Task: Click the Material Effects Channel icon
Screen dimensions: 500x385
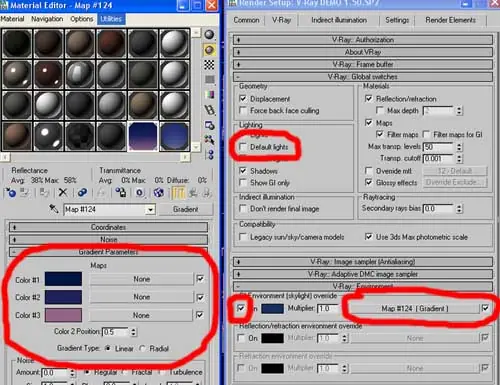Action: [139, 193]
